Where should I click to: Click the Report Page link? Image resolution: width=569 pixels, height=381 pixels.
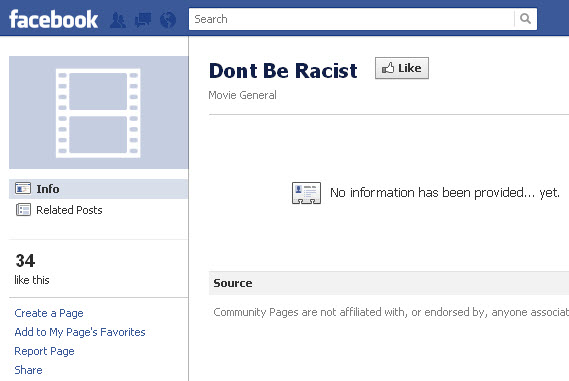coord(44,351)
